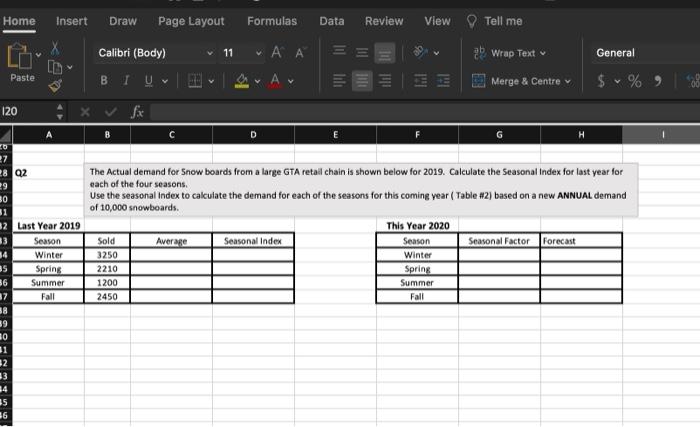700x427 pixels.
Task: Align text to middle of cell
Action: point(362,53)
